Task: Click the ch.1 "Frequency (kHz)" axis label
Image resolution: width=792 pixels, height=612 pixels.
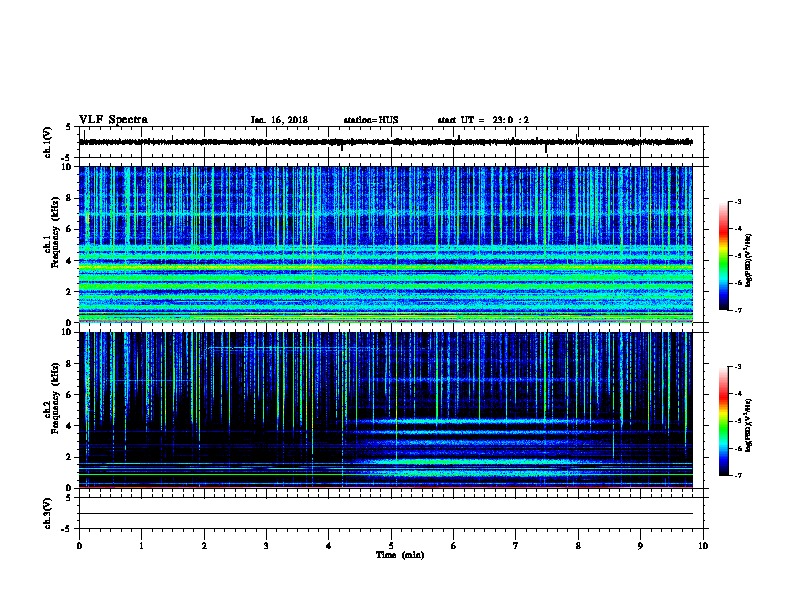Action: pyautogui.click(x=55, y=233)
